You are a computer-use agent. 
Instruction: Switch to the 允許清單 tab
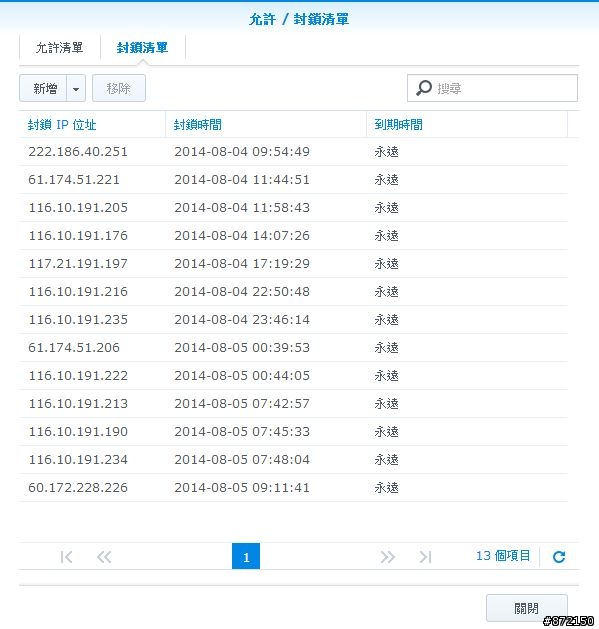tap(59, 48)
